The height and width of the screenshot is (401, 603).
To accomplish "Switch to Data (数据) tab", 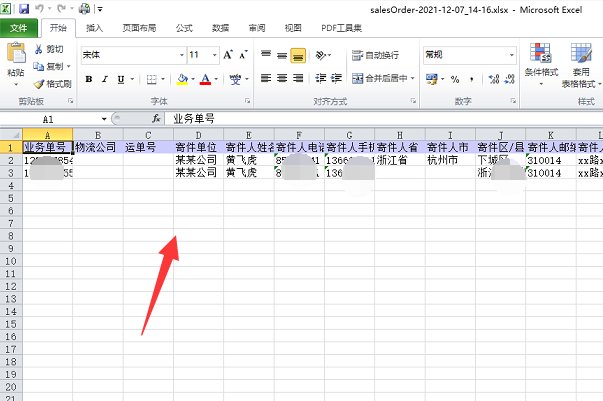I will [x=220, y=28].
